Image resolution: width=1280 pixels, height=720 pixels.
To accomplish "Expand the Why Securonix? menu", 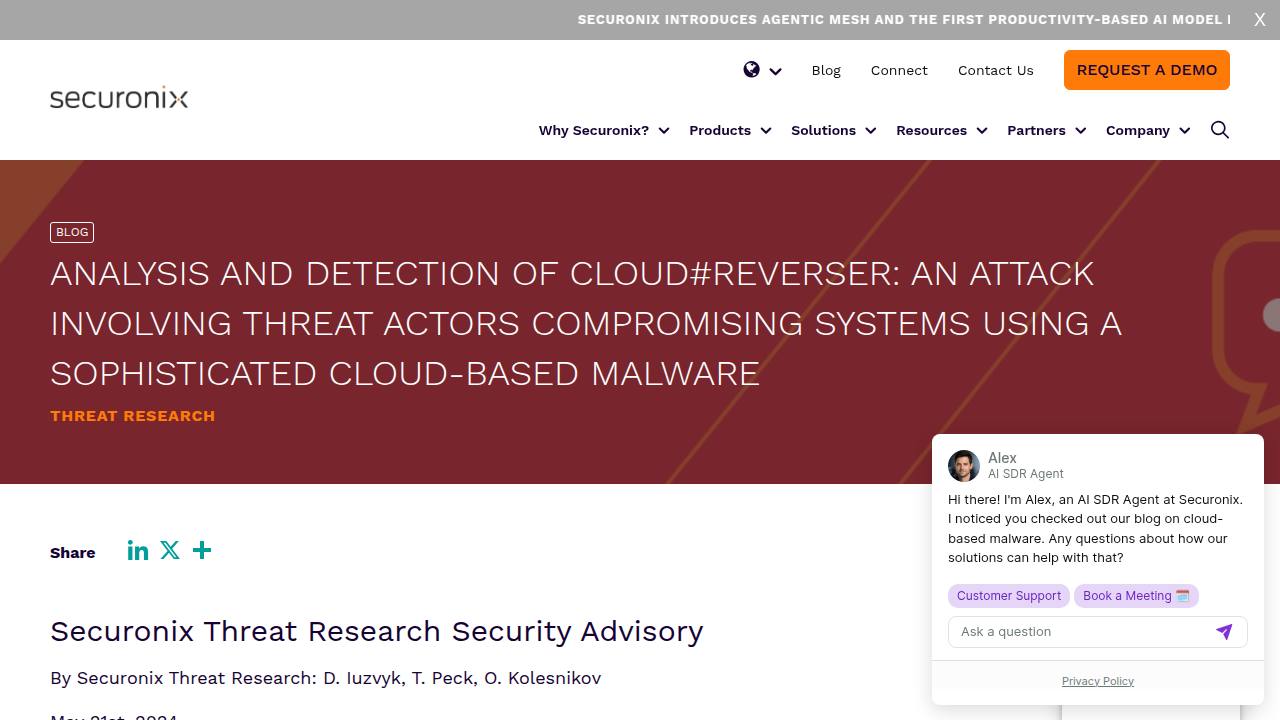I will (604, 130).
